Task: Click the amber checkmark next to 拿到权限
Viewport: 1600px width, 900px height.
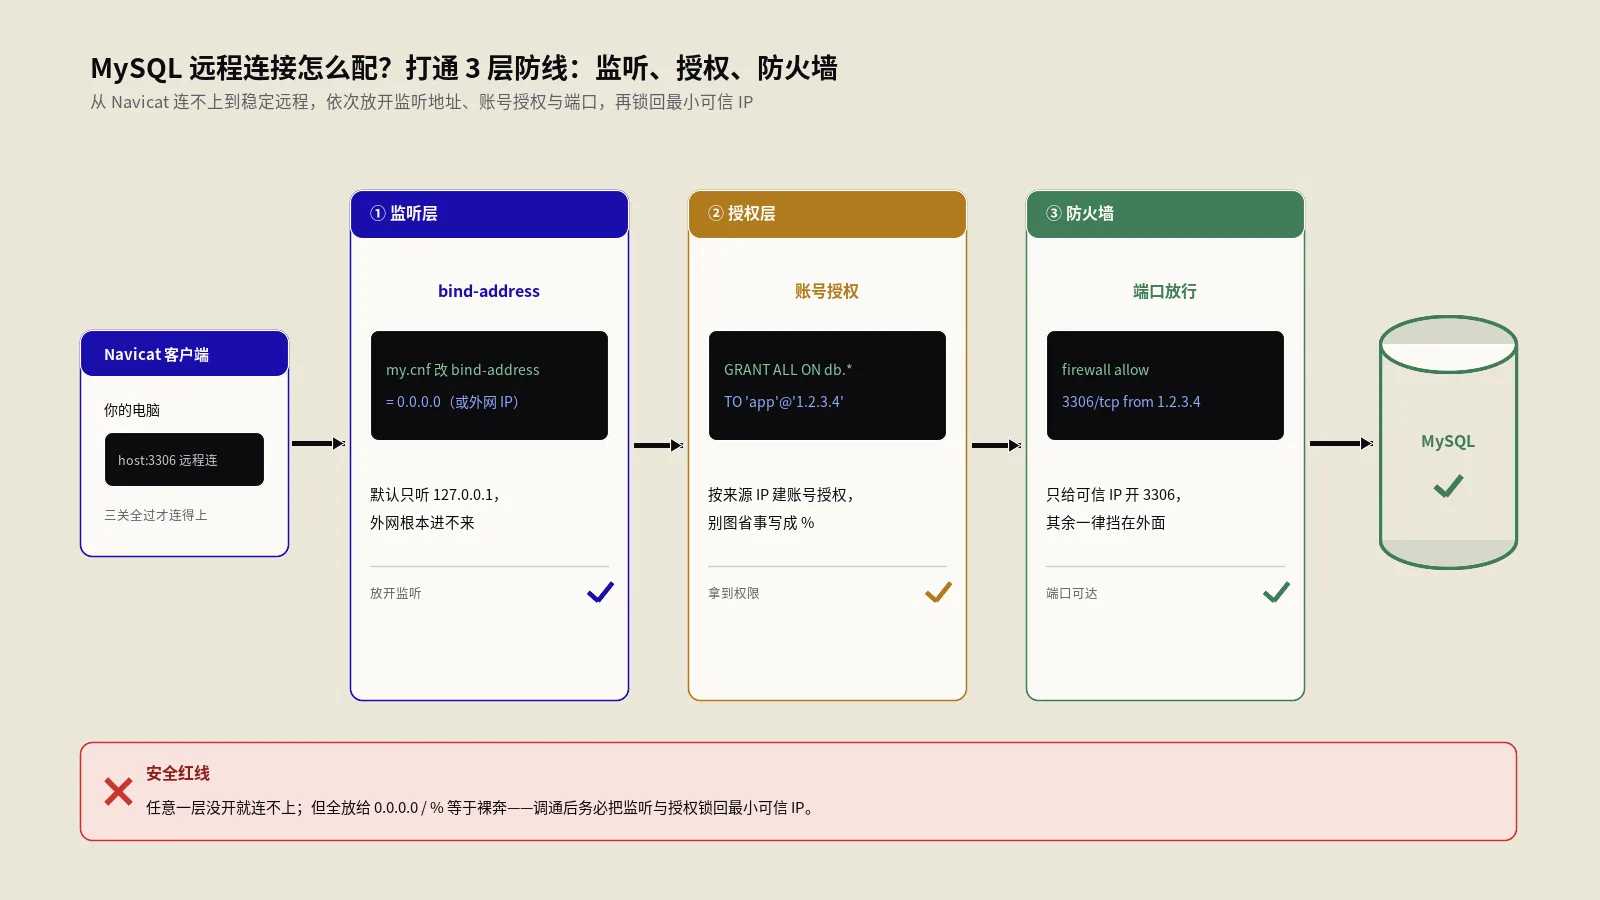Action: click(x=938, y=592)
